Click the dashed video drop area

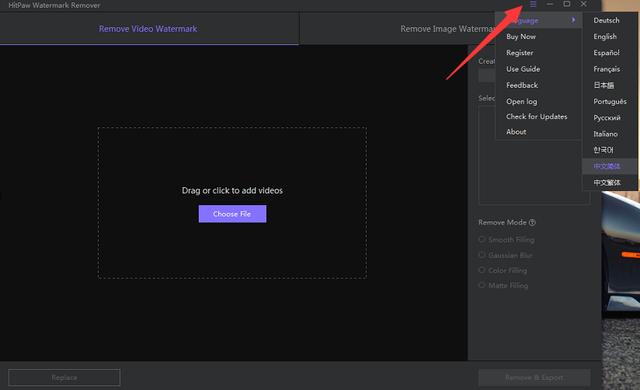[x=232, y=203]
